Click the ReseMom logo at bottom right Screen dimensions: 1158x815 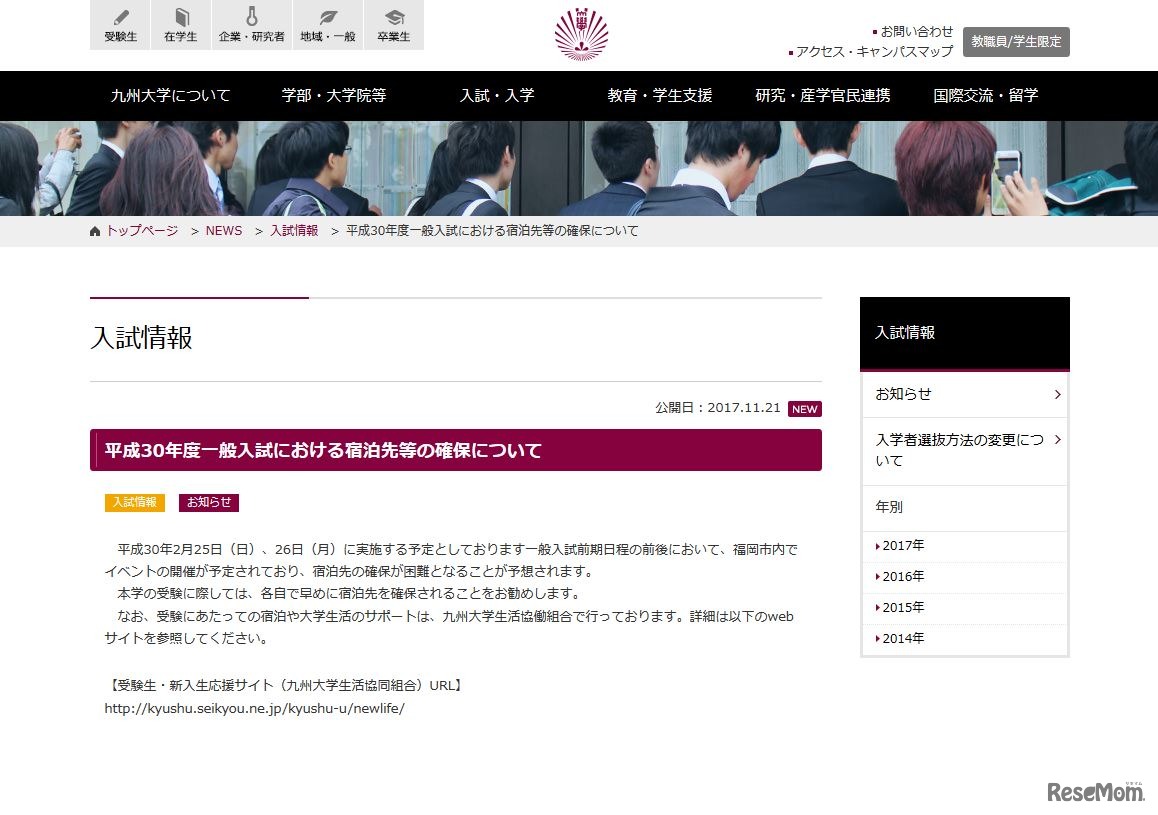(1093, 789)
